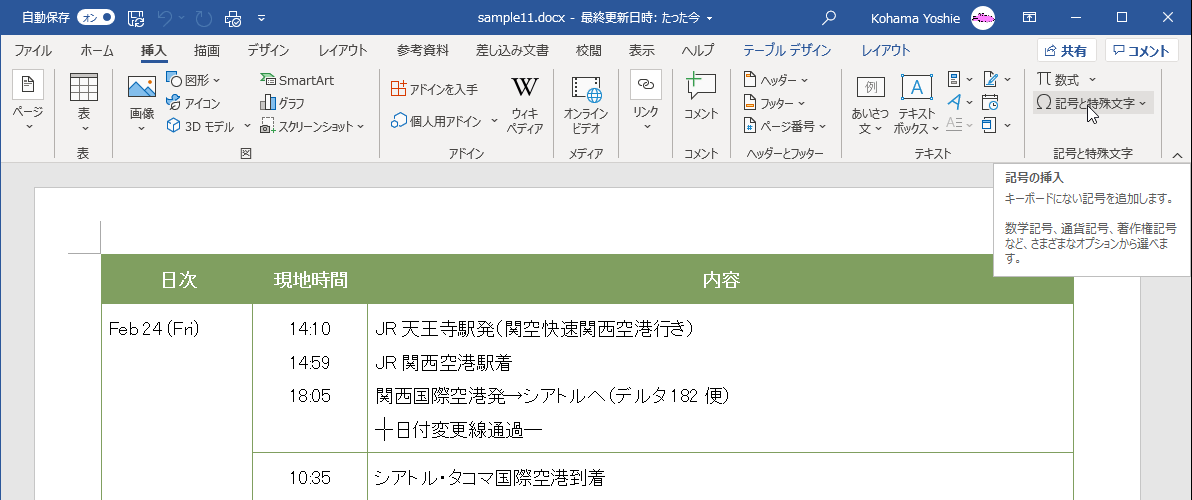This screenshot has width=1192, height=500.
Task: Click the 18:05 time entry
Action: click(309, 396)
